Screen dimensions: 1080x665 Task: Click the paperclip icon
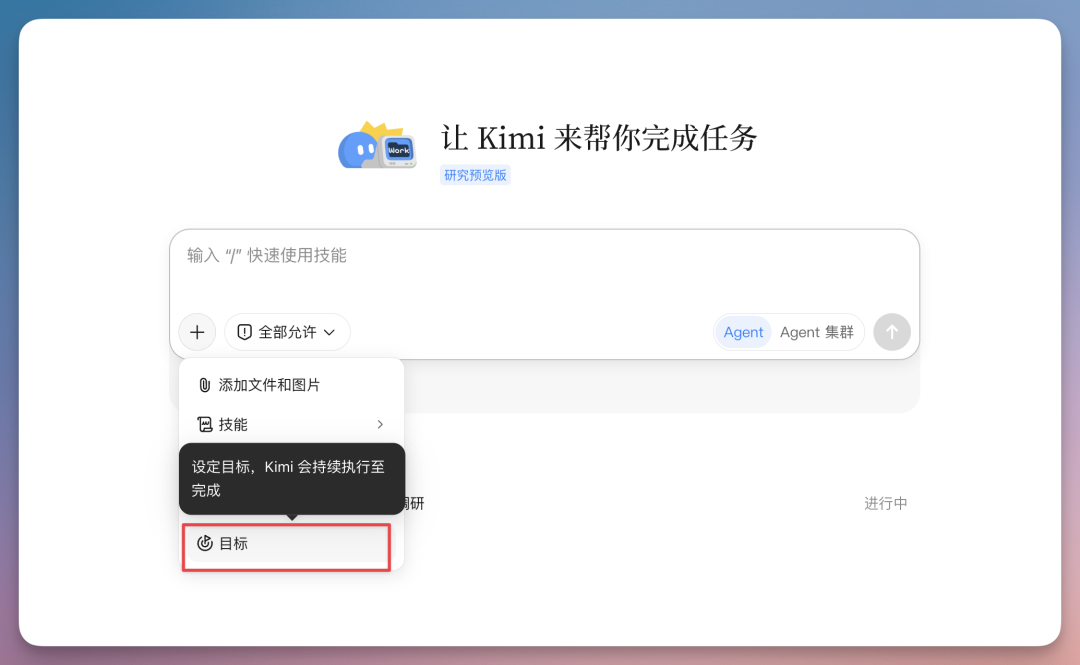click(205, 385)
